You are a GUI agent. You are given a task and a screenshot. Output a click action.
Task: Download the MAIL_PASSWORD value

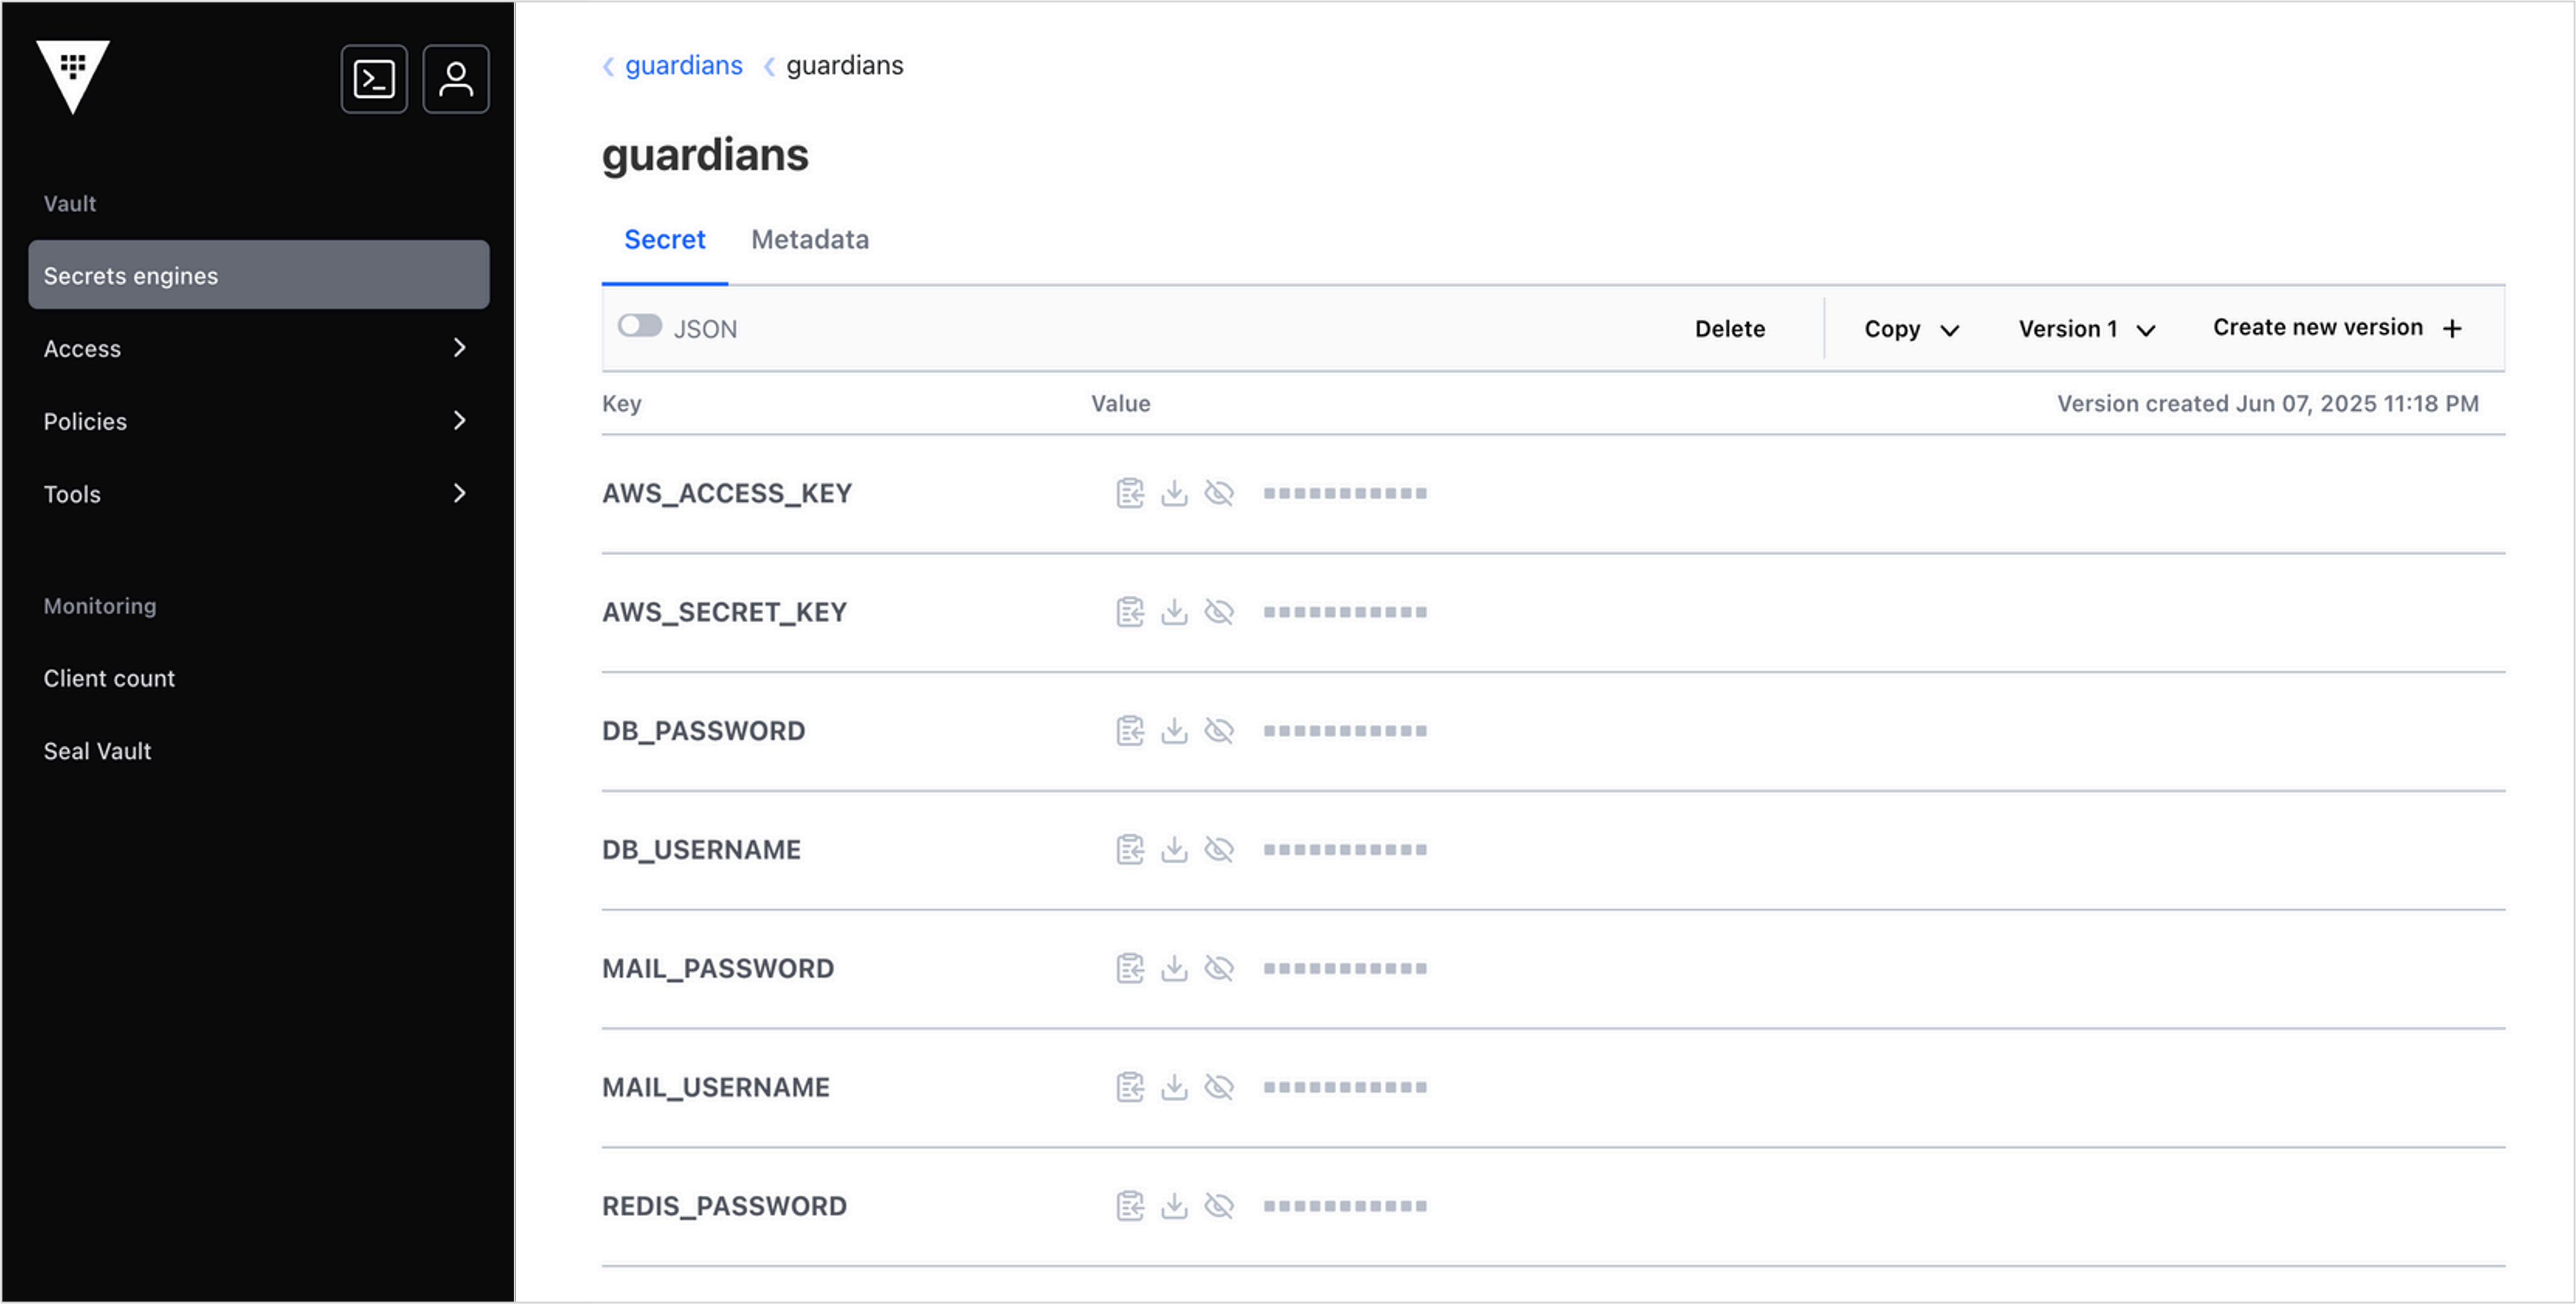(x=1174, y=968)
